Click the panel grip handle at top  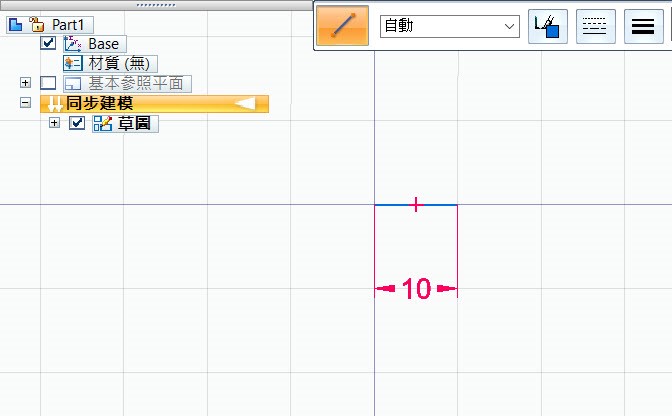[156, 5]
